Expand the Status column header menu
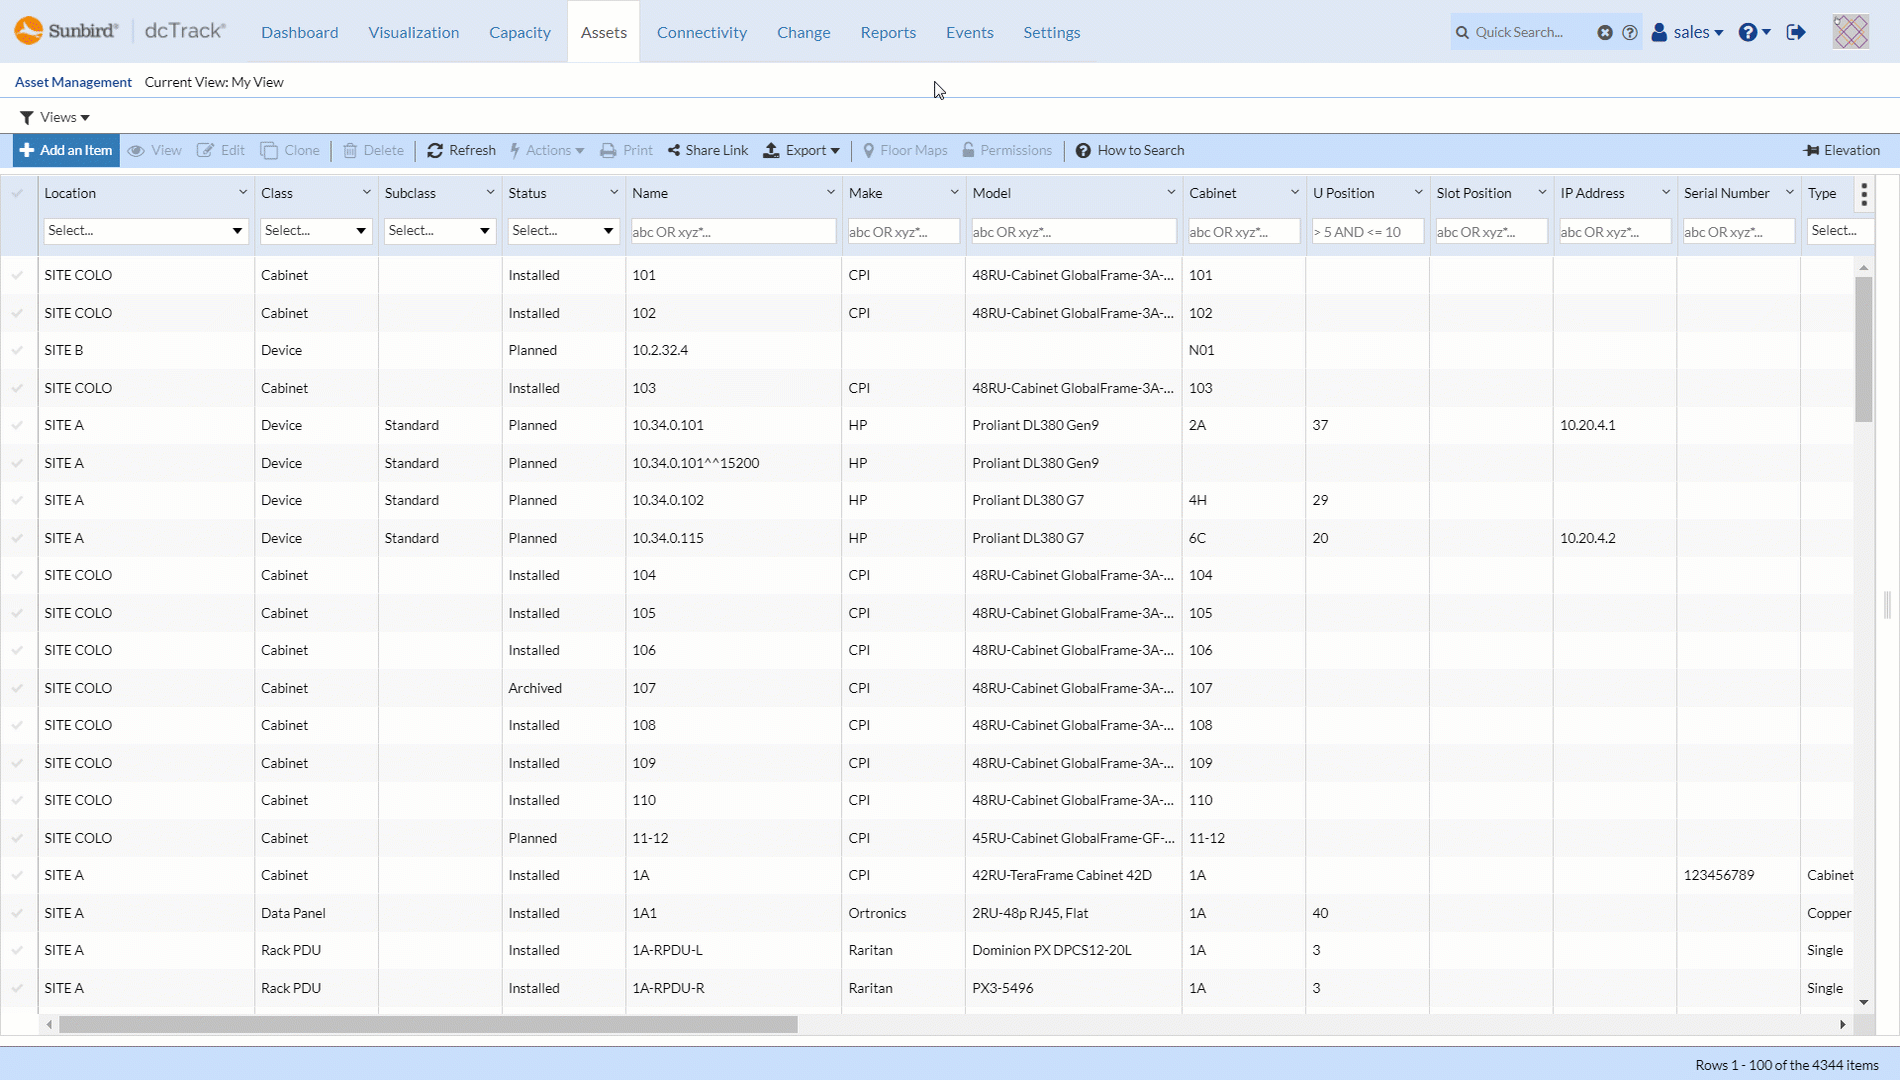 pyautogui.click(x=612, y=192)
